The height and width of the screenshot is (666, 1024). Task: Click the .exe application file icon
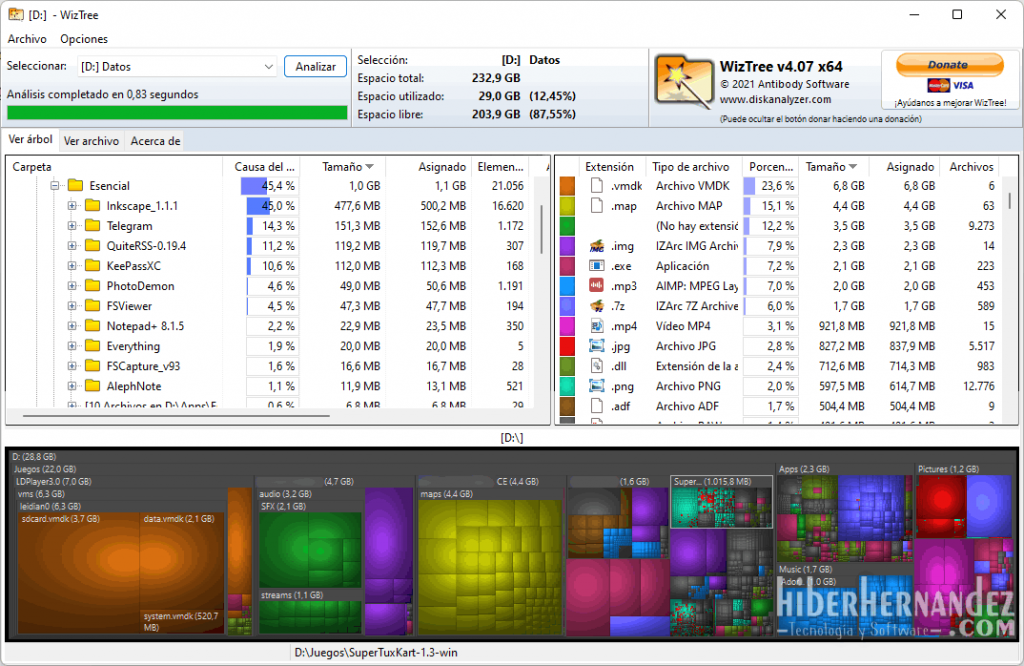597,266
